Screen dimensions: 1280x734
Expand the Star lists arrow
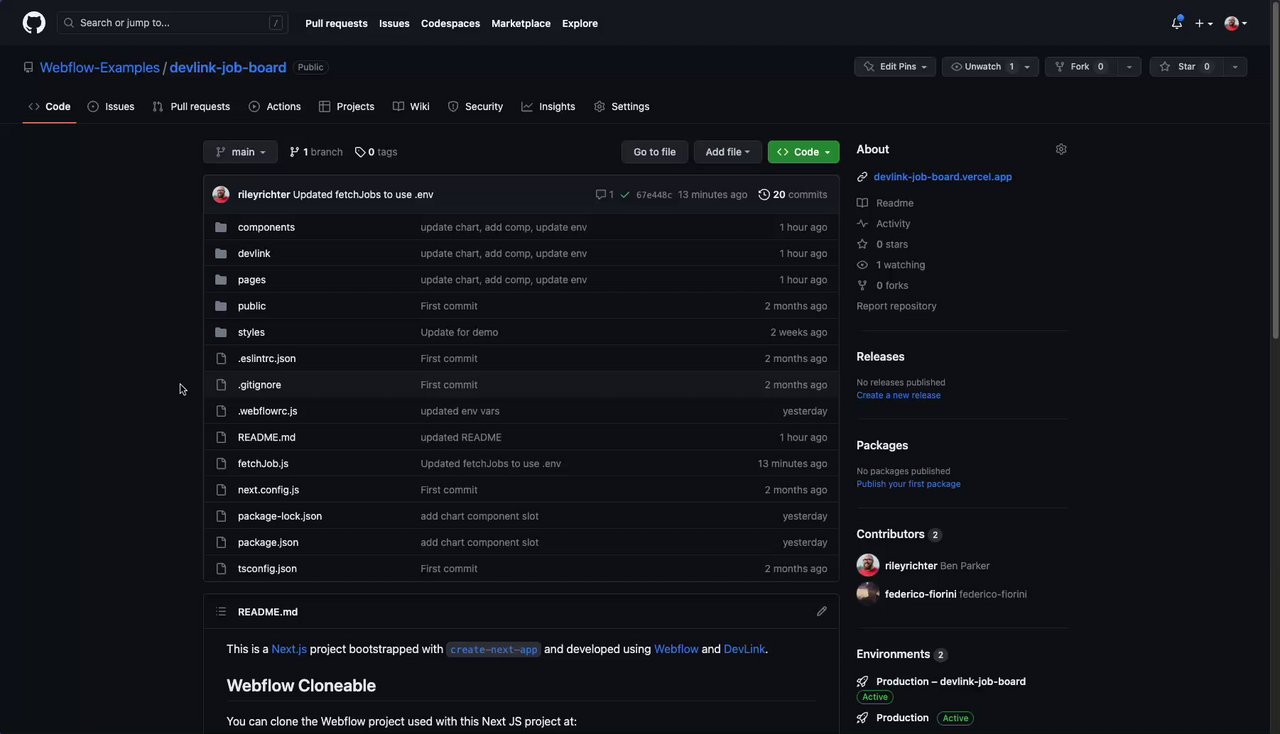coord(1235,67)
